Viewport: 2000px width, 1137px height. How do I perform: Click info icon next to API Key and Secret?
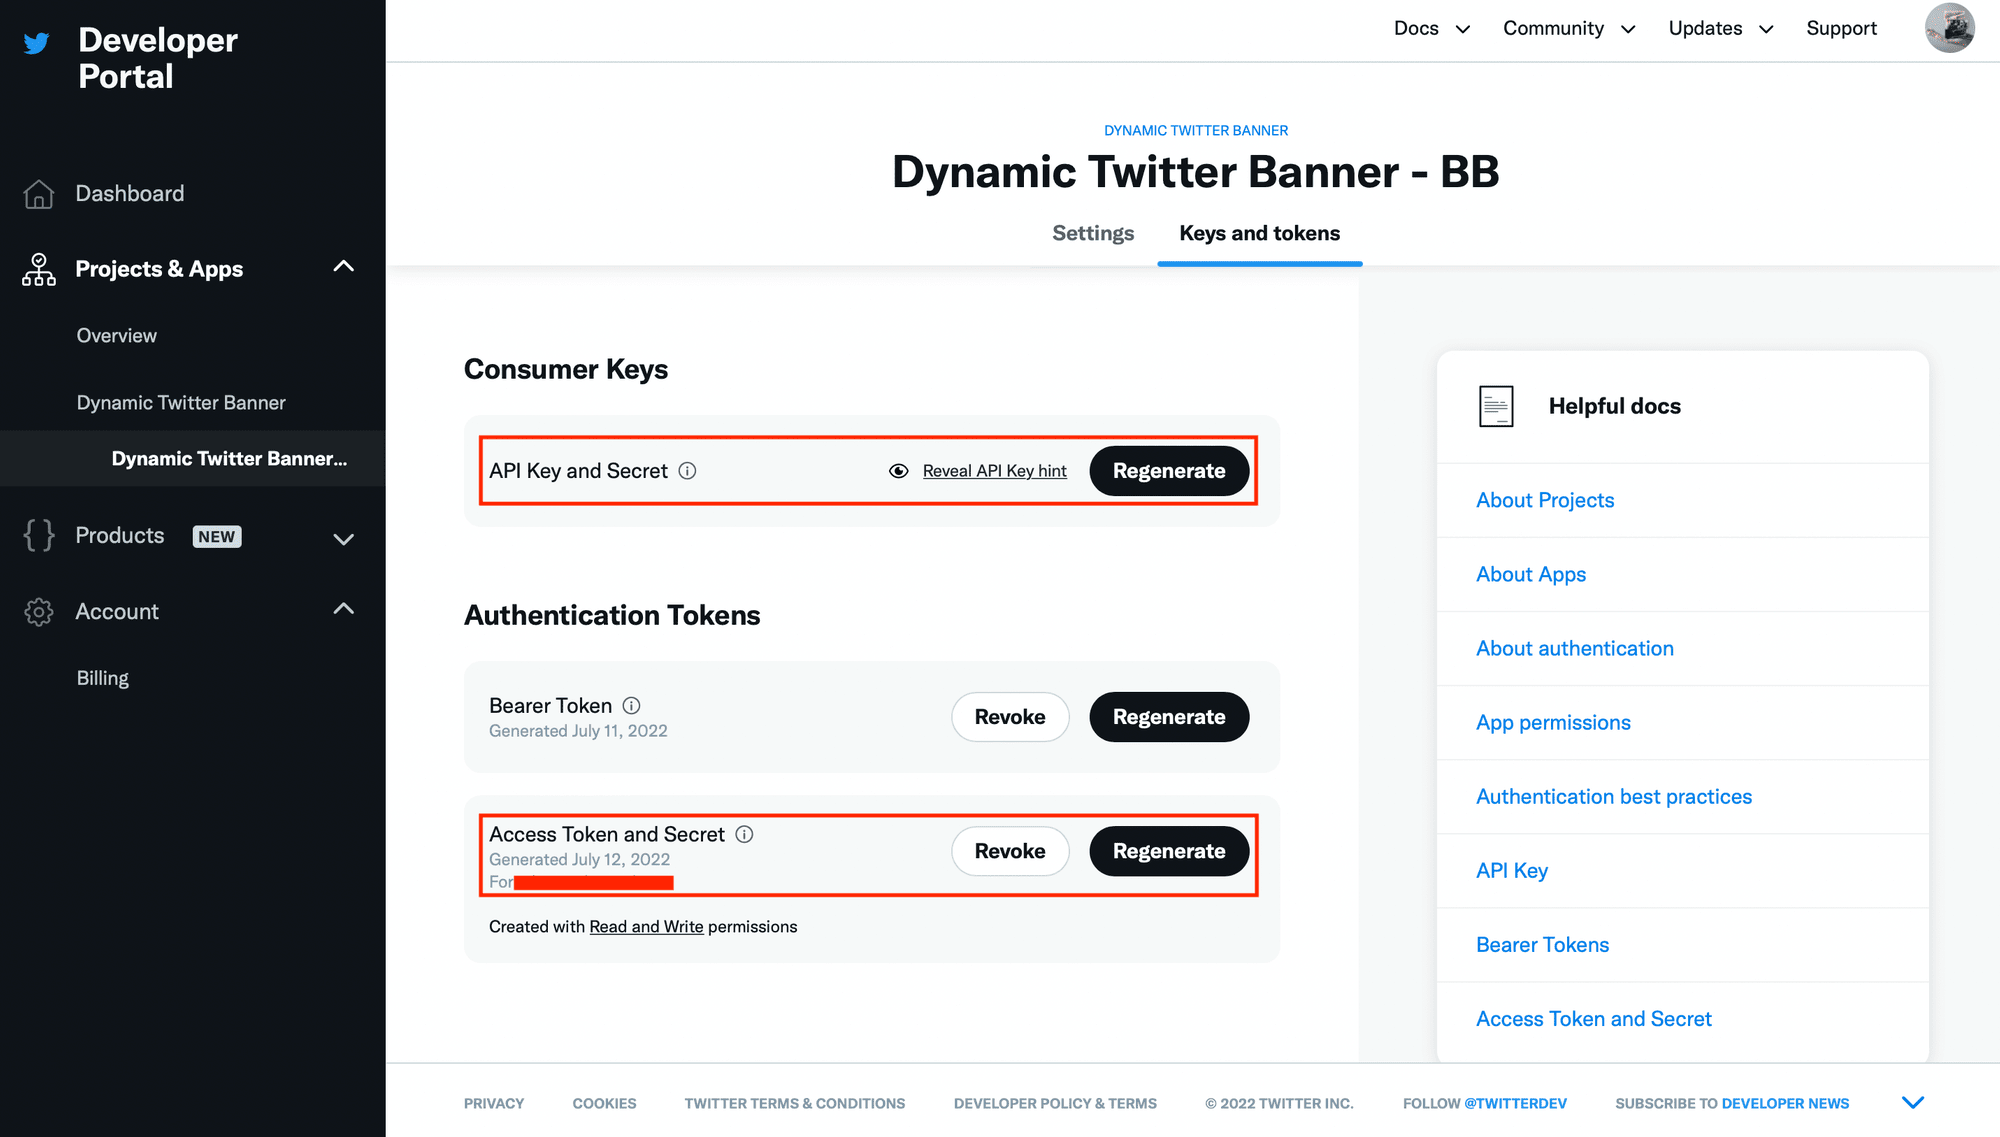[687, 471]
